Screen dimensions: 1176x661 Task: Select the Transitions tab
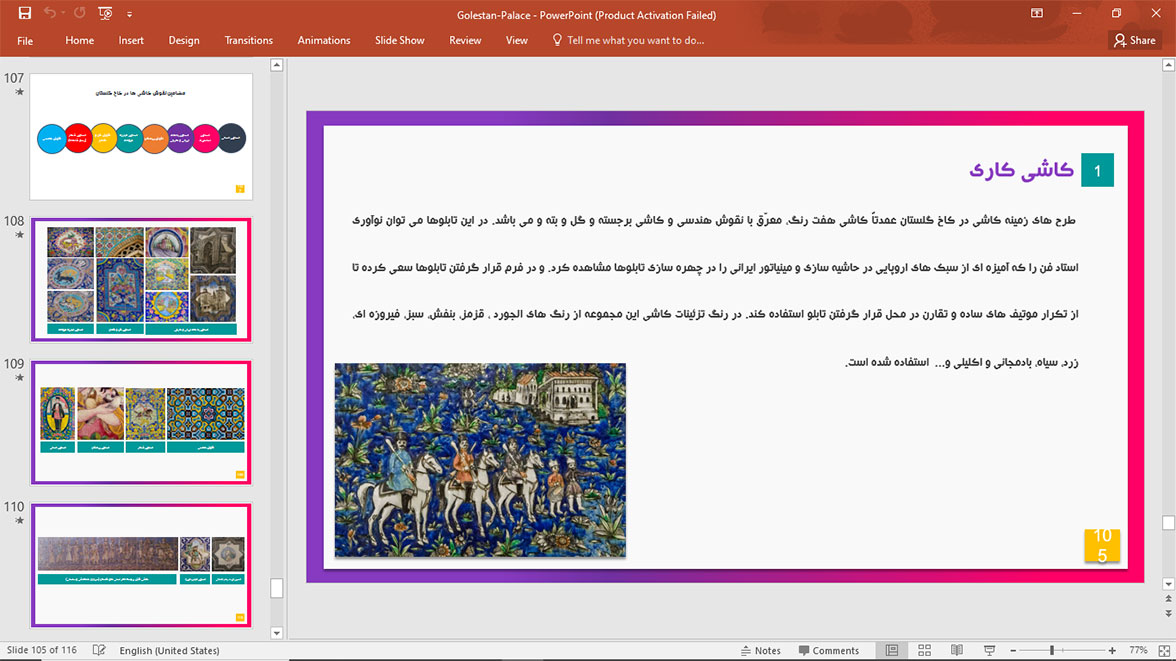click(x=248, y=41)
